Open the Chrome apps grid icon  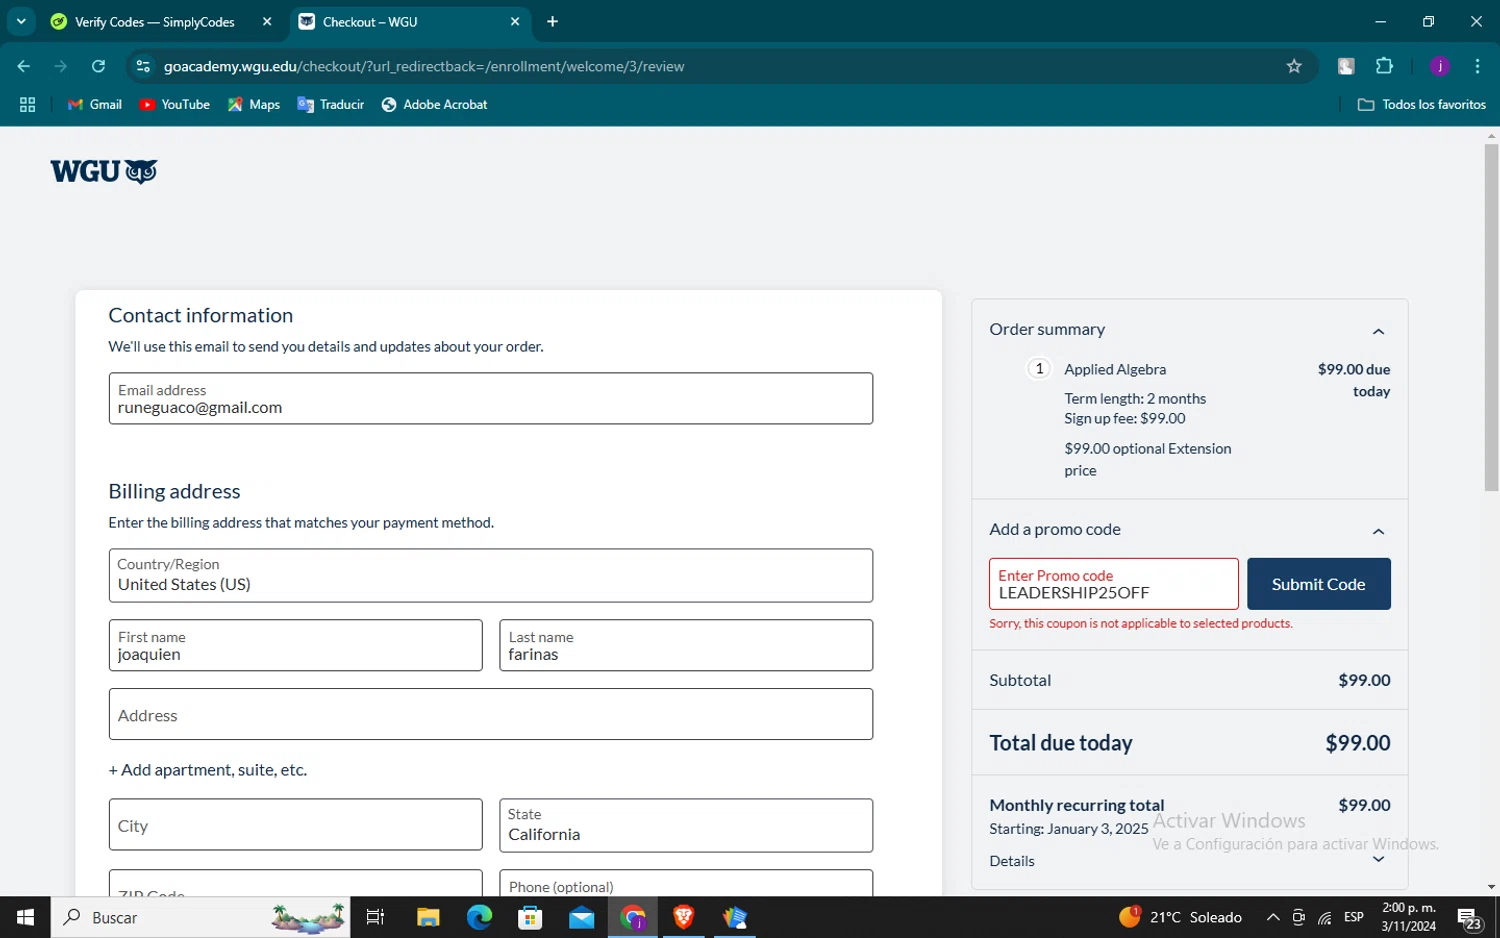[27, 104]
